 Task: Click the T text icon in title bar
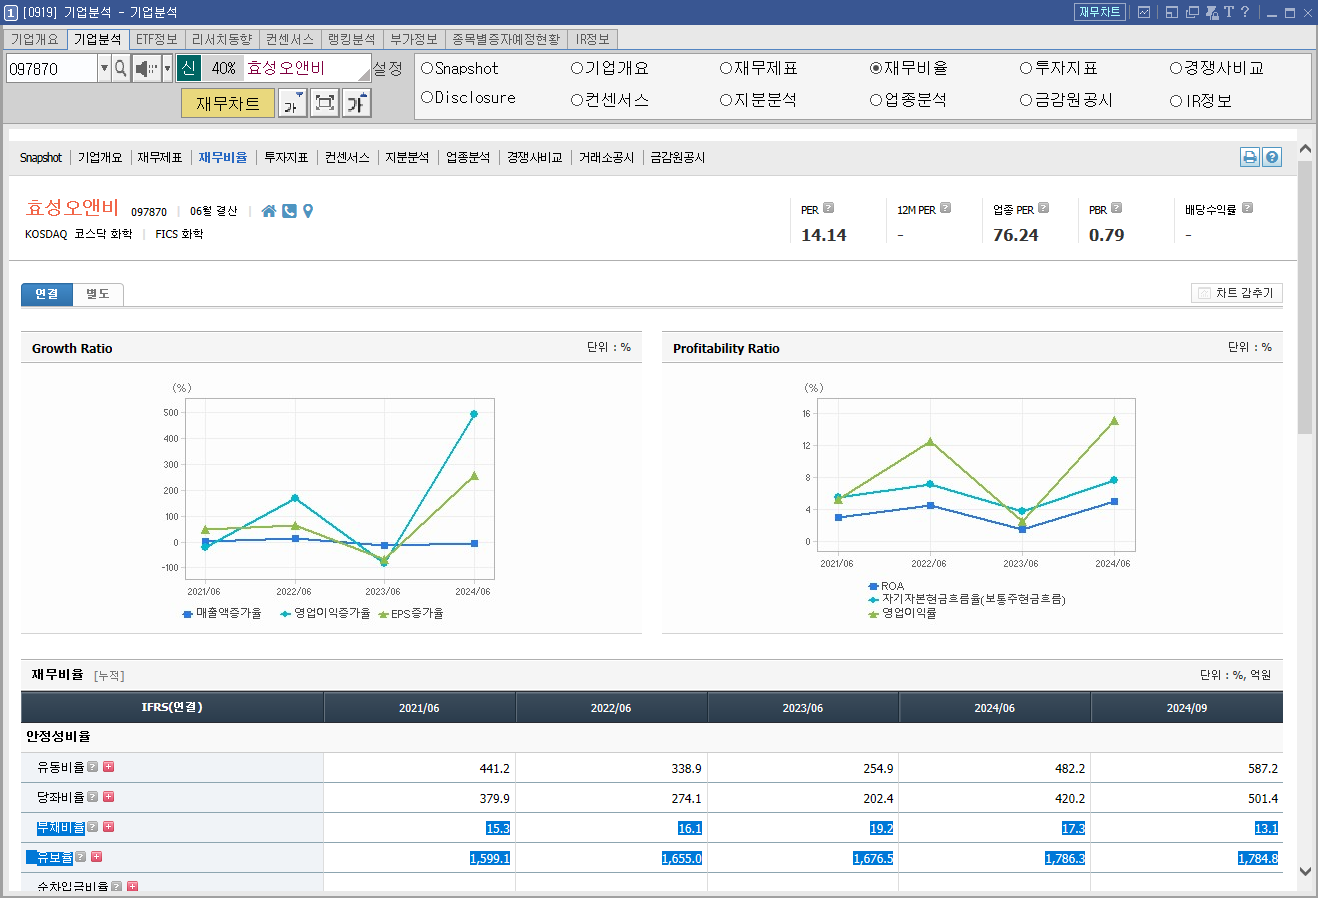click(1229, 12)
